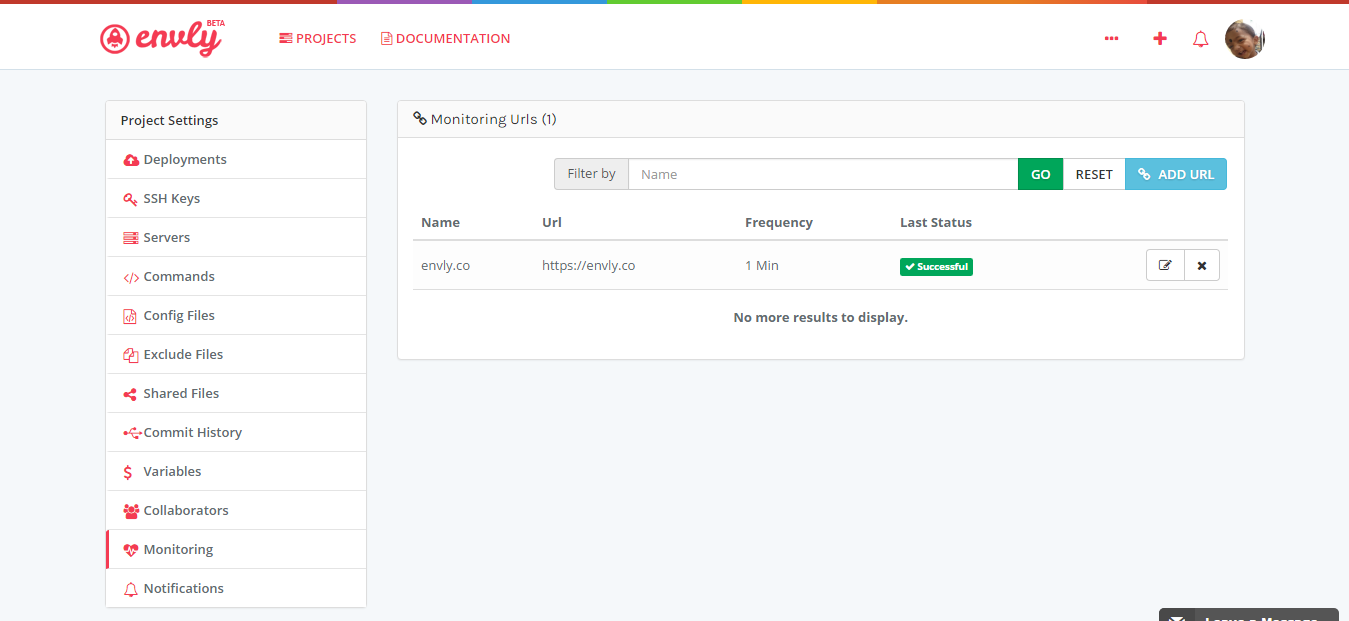Click the Variables dollar icon

click(x=128, y=472)
